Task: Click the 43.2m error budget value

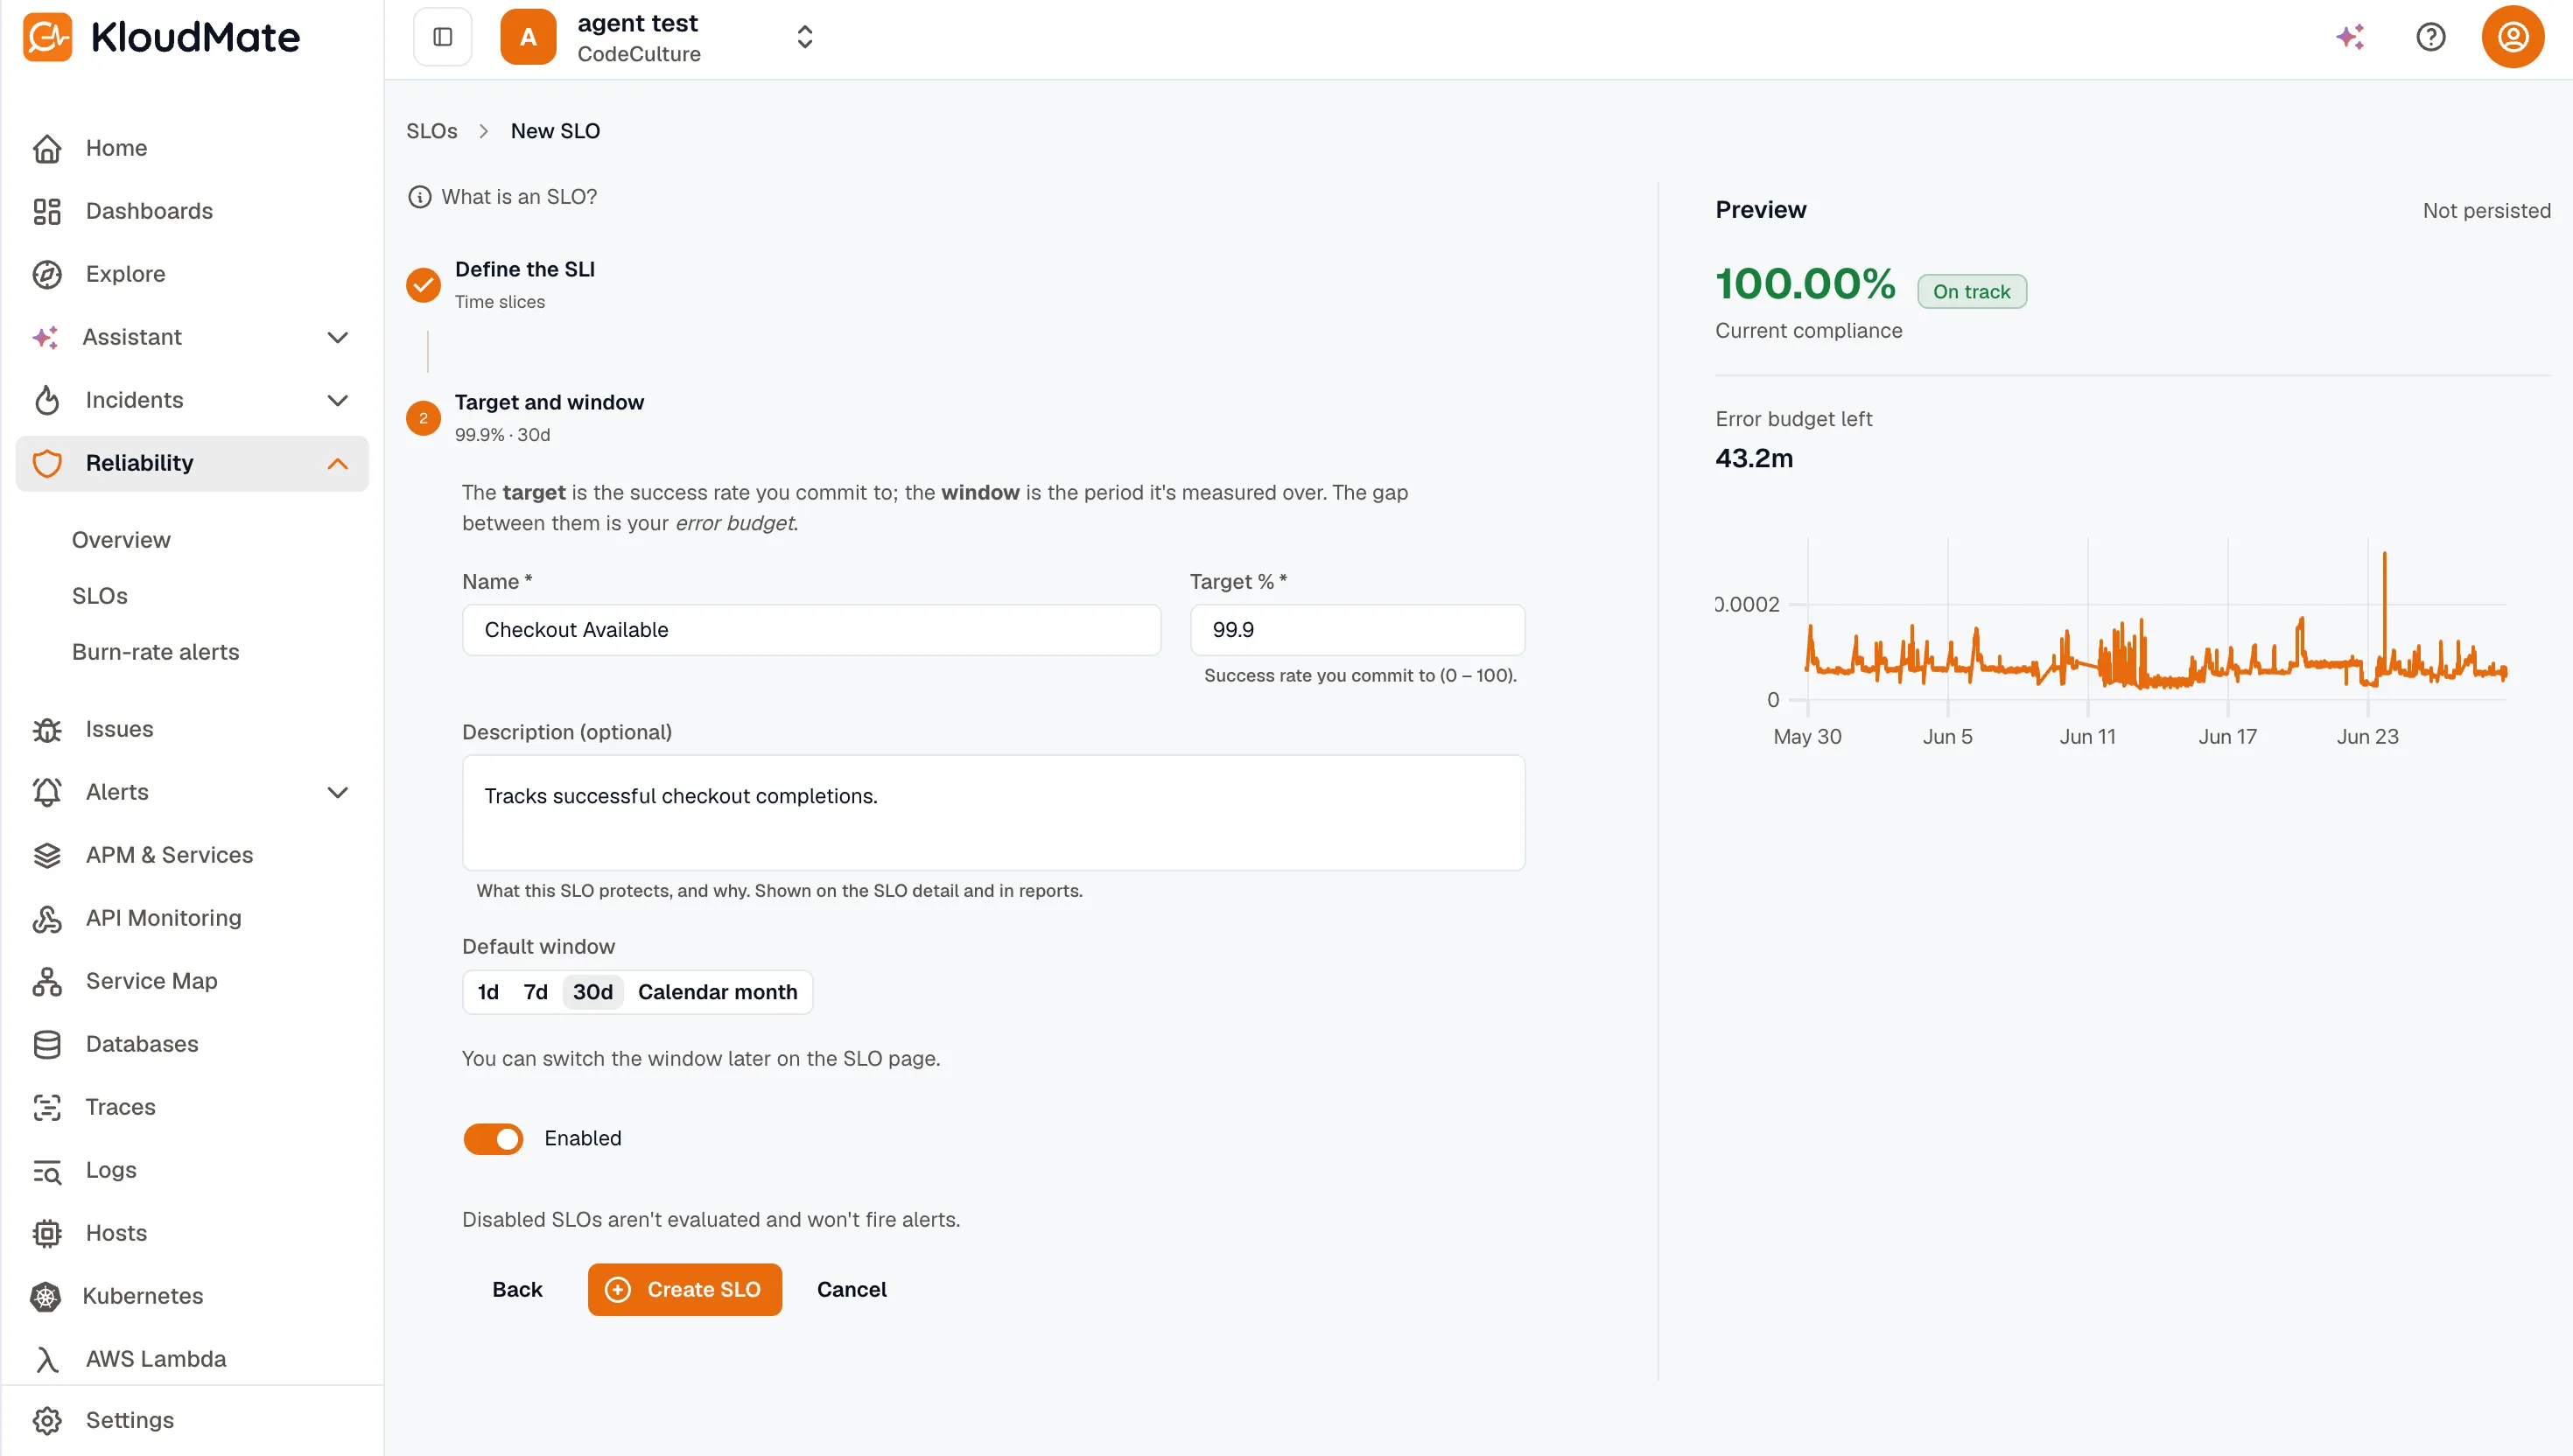Action: pyautogui.click(x=1754, y=458)
